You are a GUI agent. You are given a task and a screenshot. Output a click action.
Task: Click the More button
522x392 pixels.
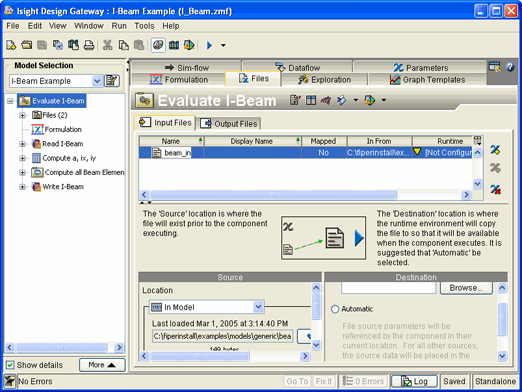click(102, 365)
